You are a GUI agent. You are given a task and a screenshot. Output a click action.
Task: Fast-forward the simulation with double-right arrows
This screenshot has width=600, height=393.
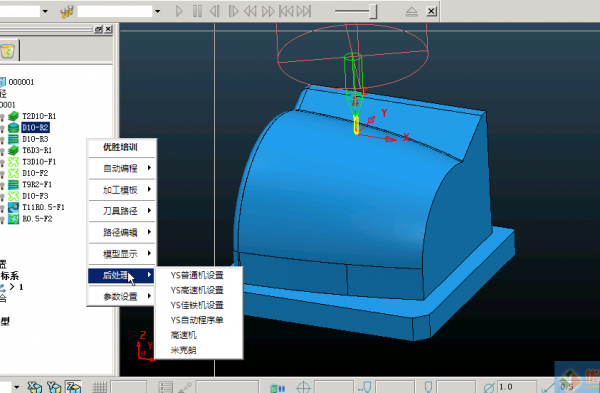[268, 11]
